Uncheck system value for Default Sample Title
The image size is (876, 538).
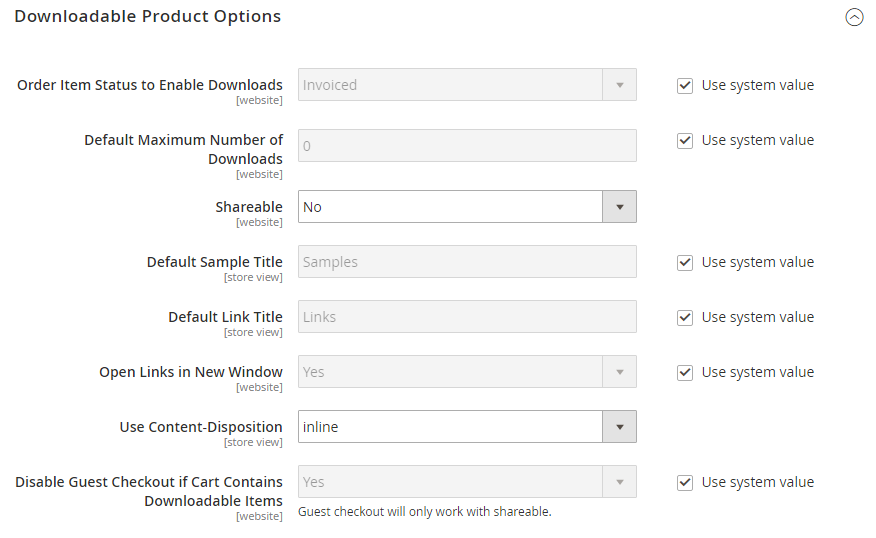click(685, 262)
